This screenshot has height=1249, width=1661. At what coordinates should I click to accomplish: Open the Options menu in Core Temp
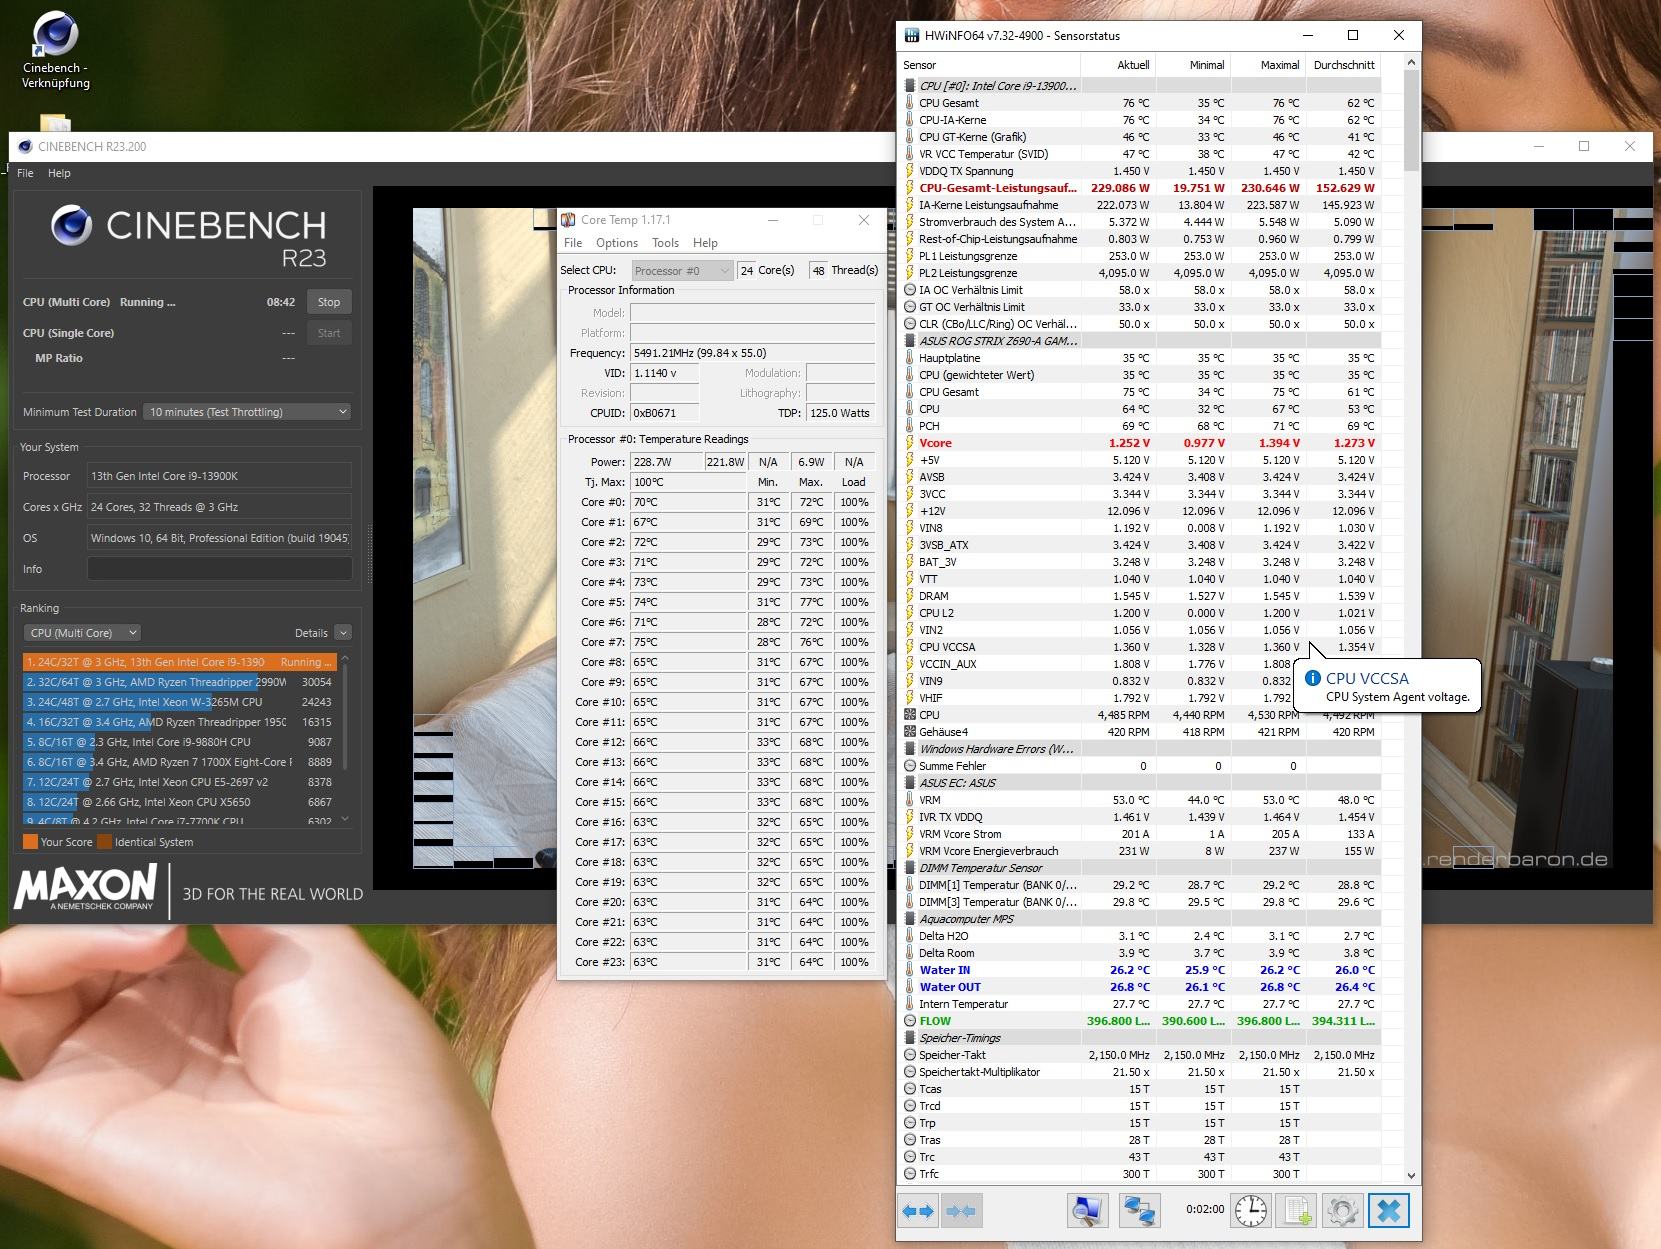pos(617,243)
